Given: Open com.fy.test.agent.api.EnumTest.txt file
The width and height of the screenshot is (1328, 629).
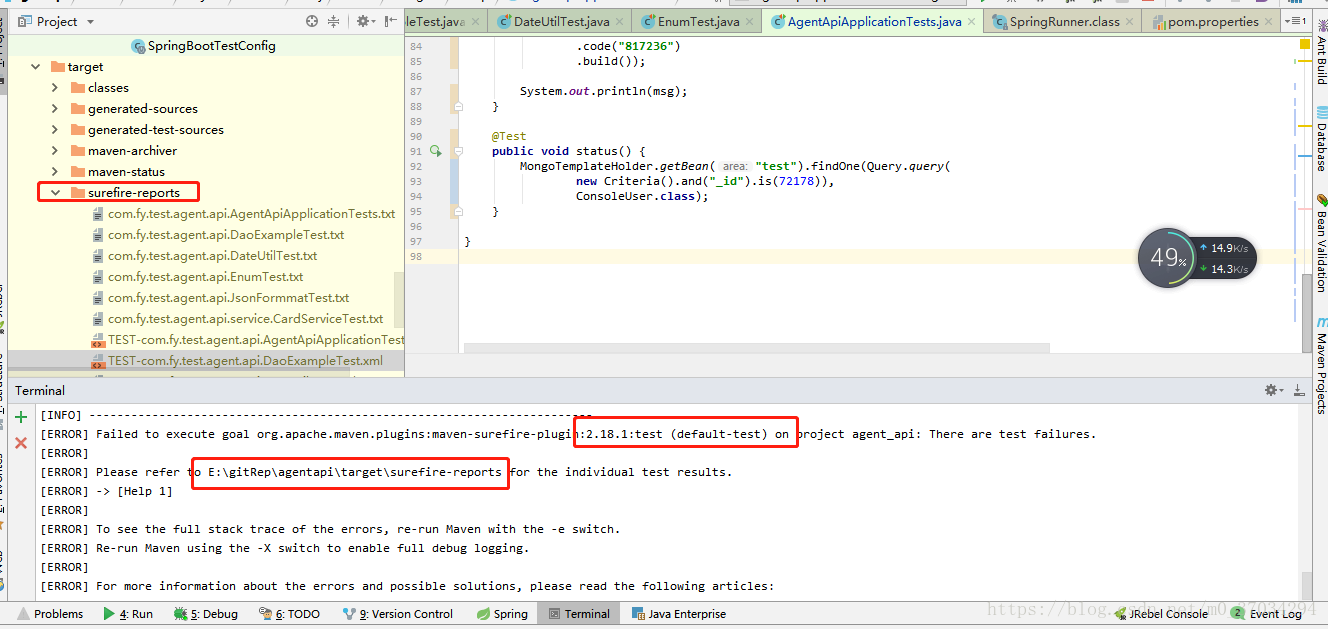Looking at the screenshot, I should coord(197,277).
